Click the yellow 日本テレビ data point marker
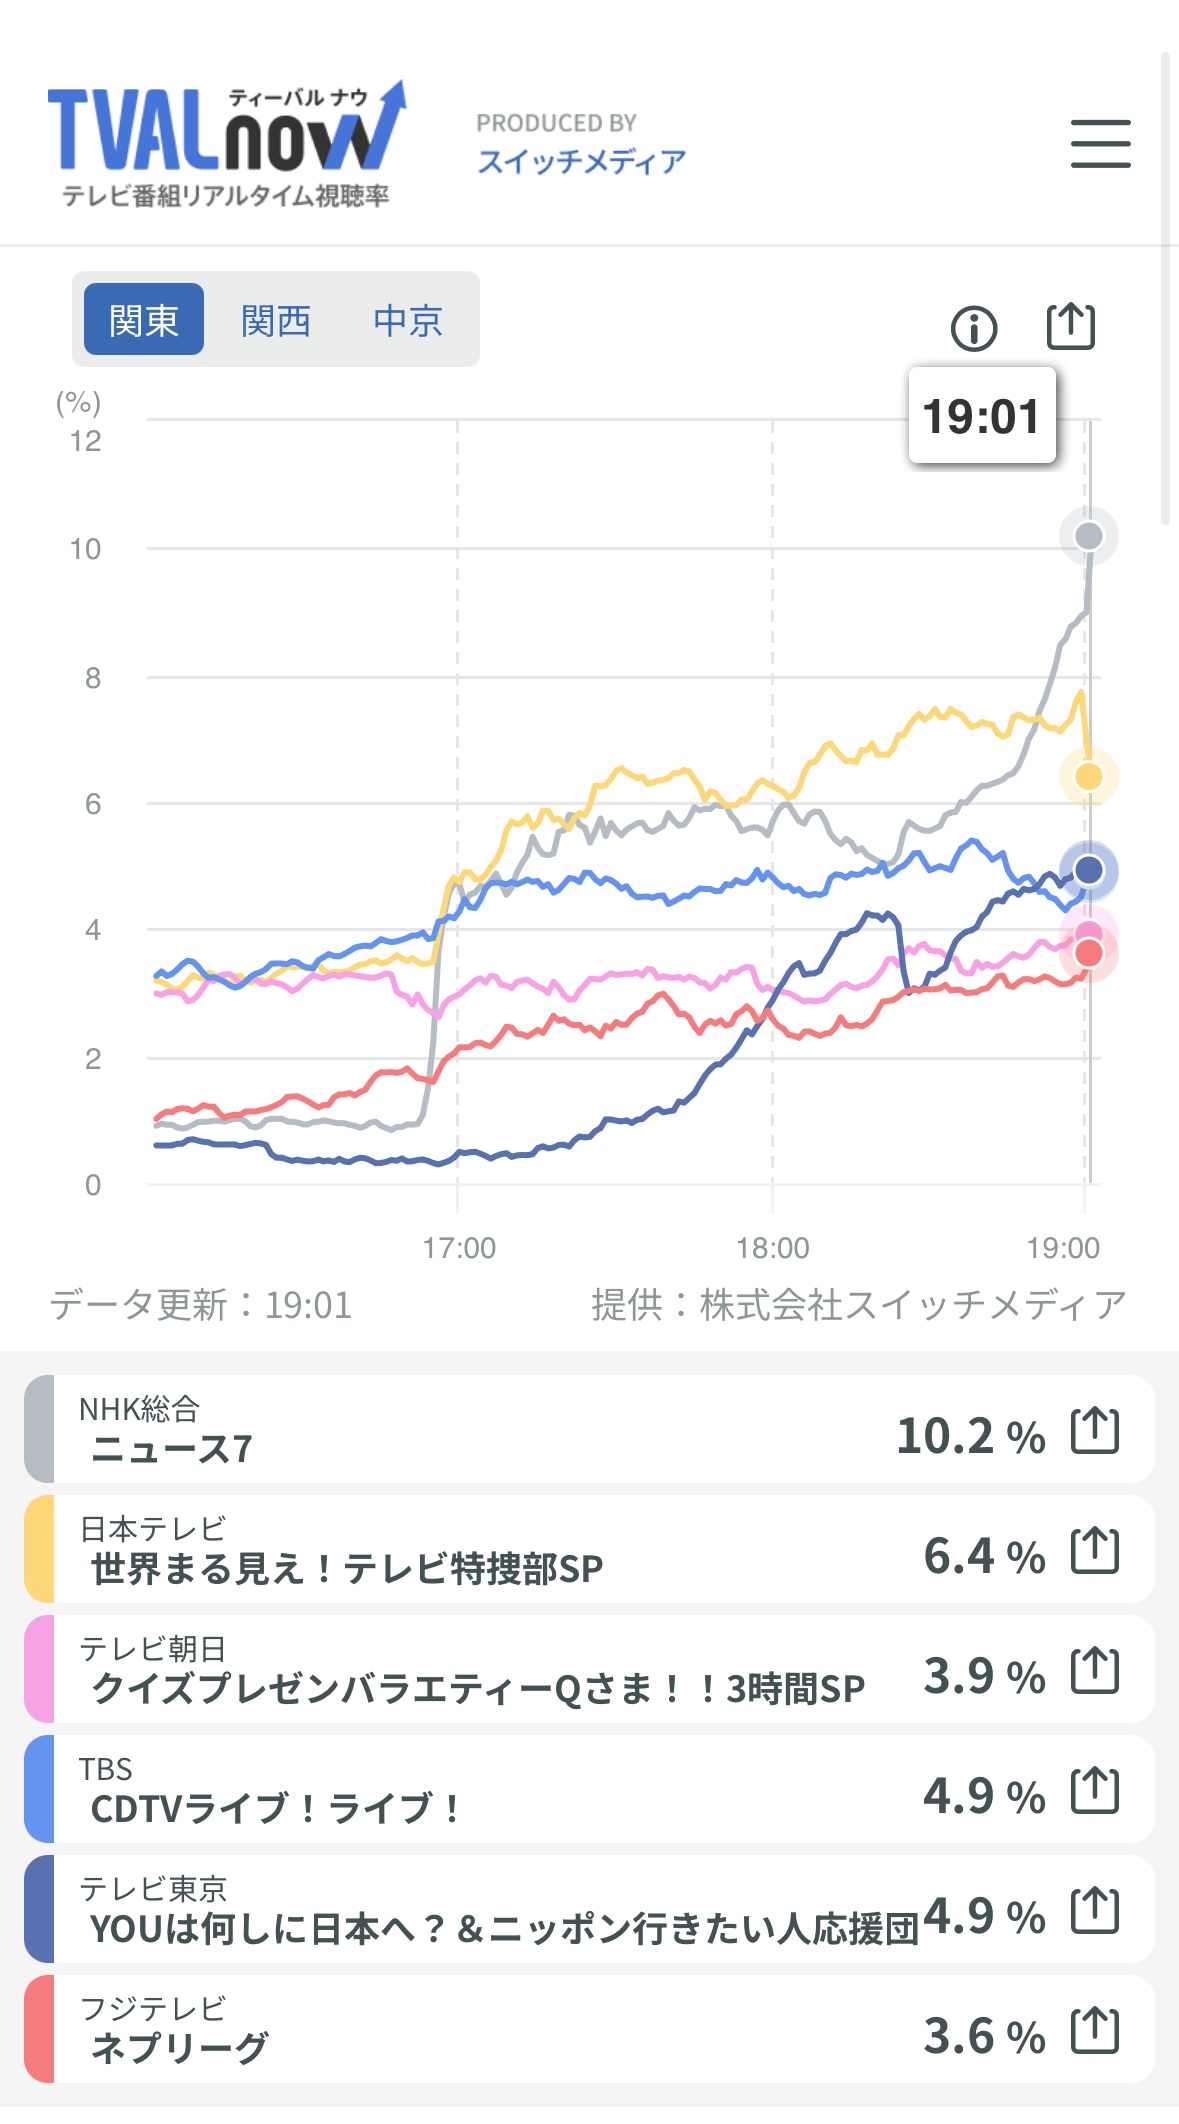The image size is (1179, 2124). (1088, 776)
